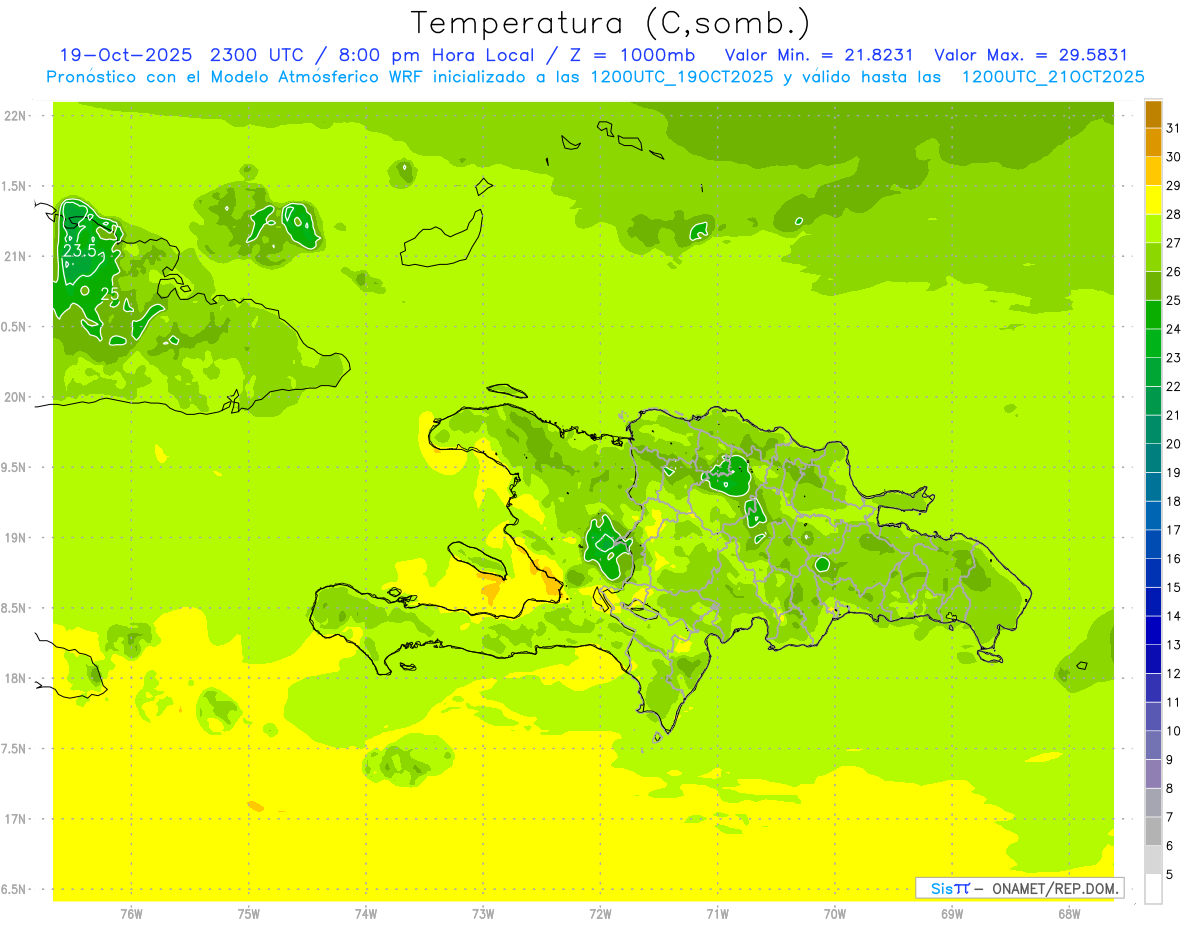This screenshot has height=927, width=1200.
Task: Click the '71W' longitude axis label
Action: coord(717,914)
